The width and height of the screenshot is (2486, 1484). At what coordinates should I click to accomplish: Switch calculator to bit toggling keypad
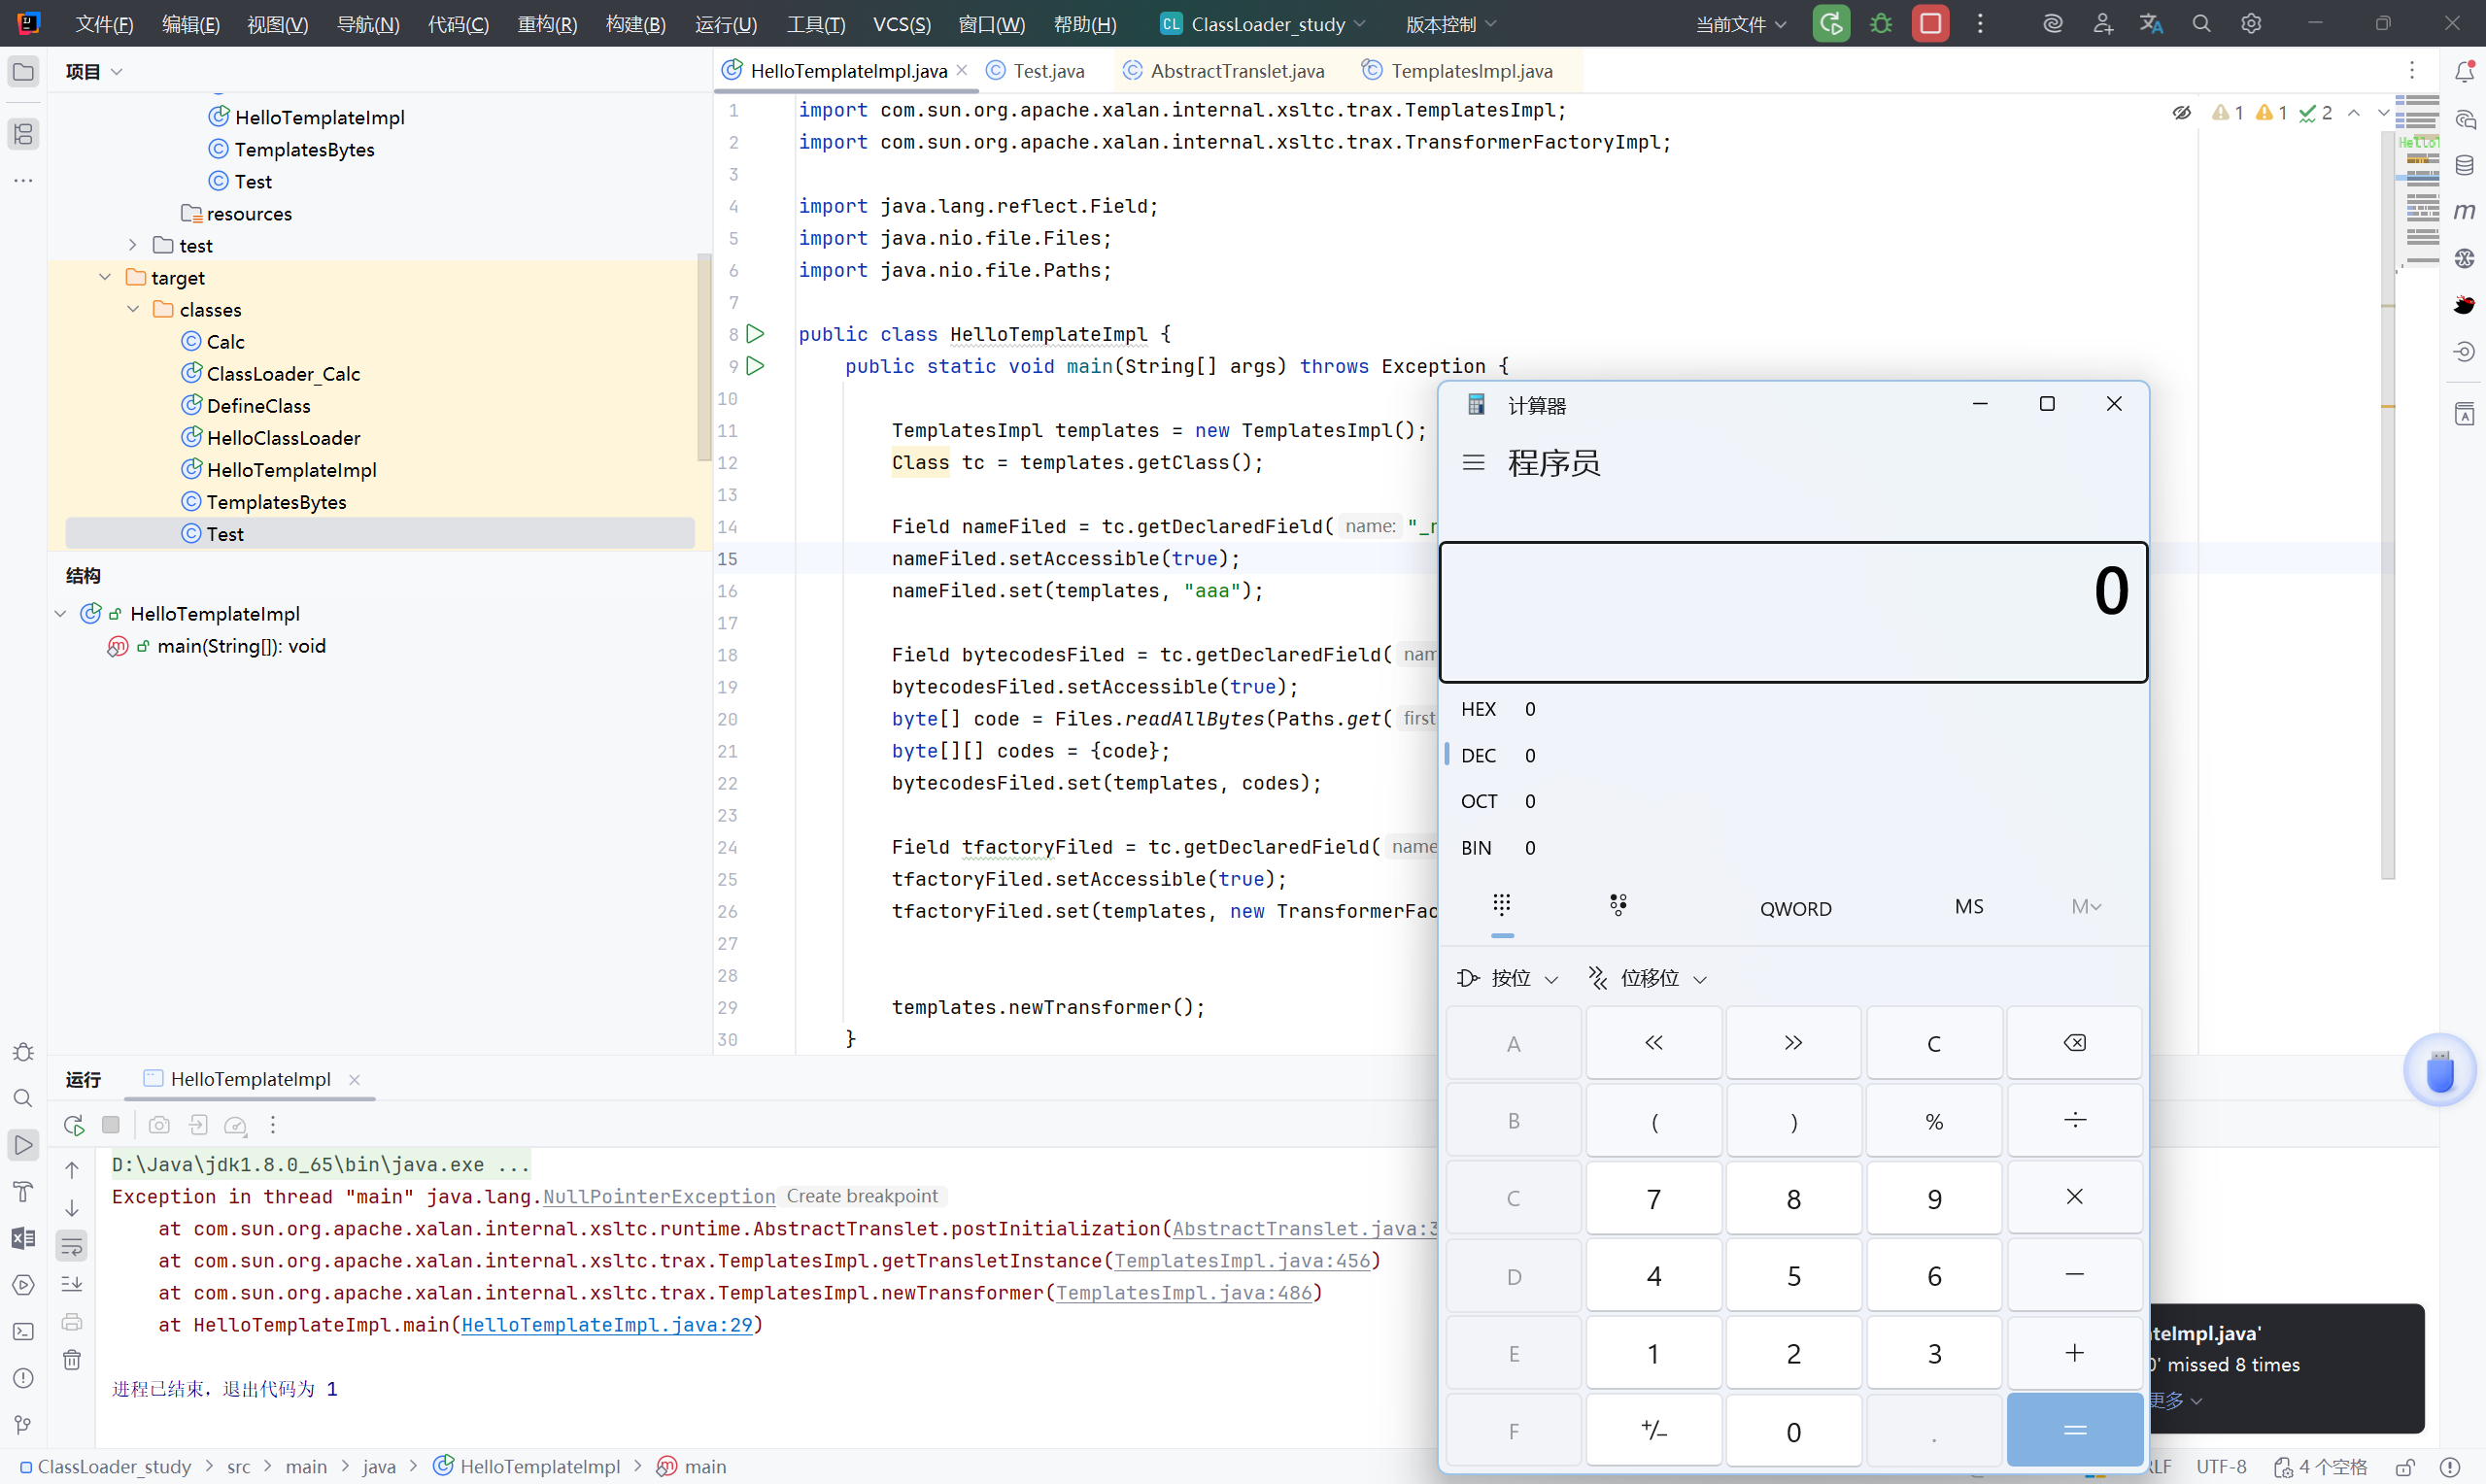point(1618,906)
